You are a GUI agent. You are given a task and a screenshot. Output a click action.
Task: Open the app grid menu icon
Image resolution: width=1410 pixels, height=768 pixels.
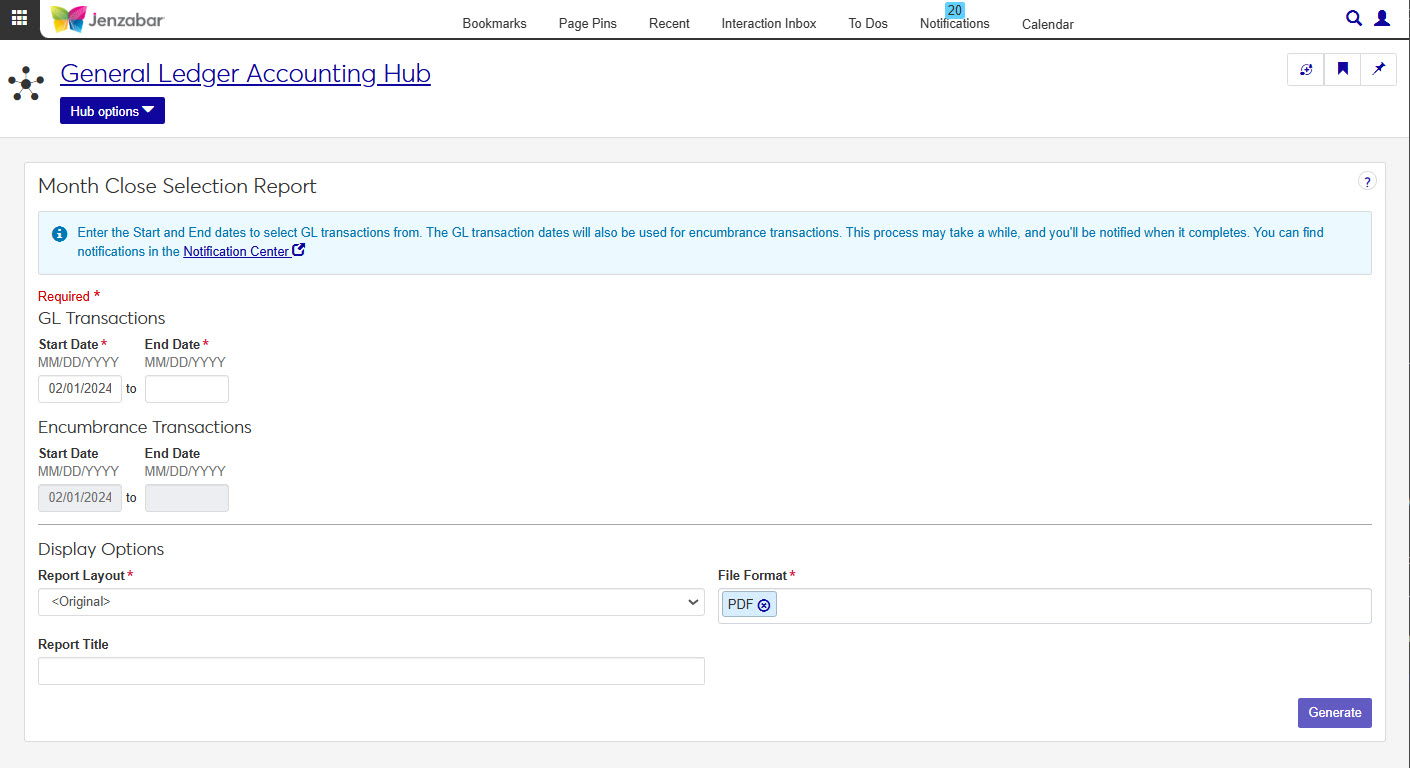[x=19, y=18]
